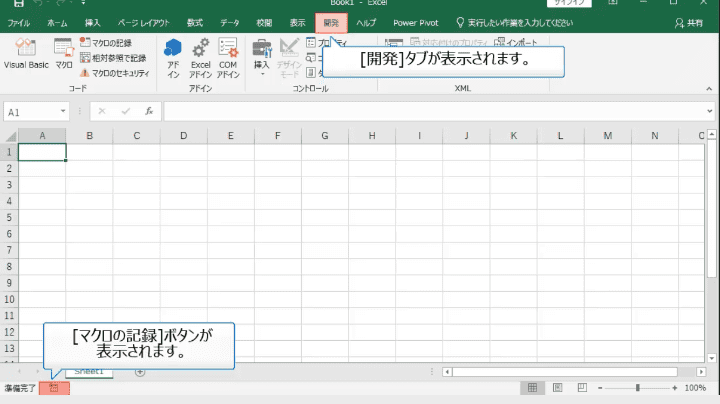This screenshot has height=404, width=720.
Task: Open マクロのセキュリティ settings
Action: point(115,73)
